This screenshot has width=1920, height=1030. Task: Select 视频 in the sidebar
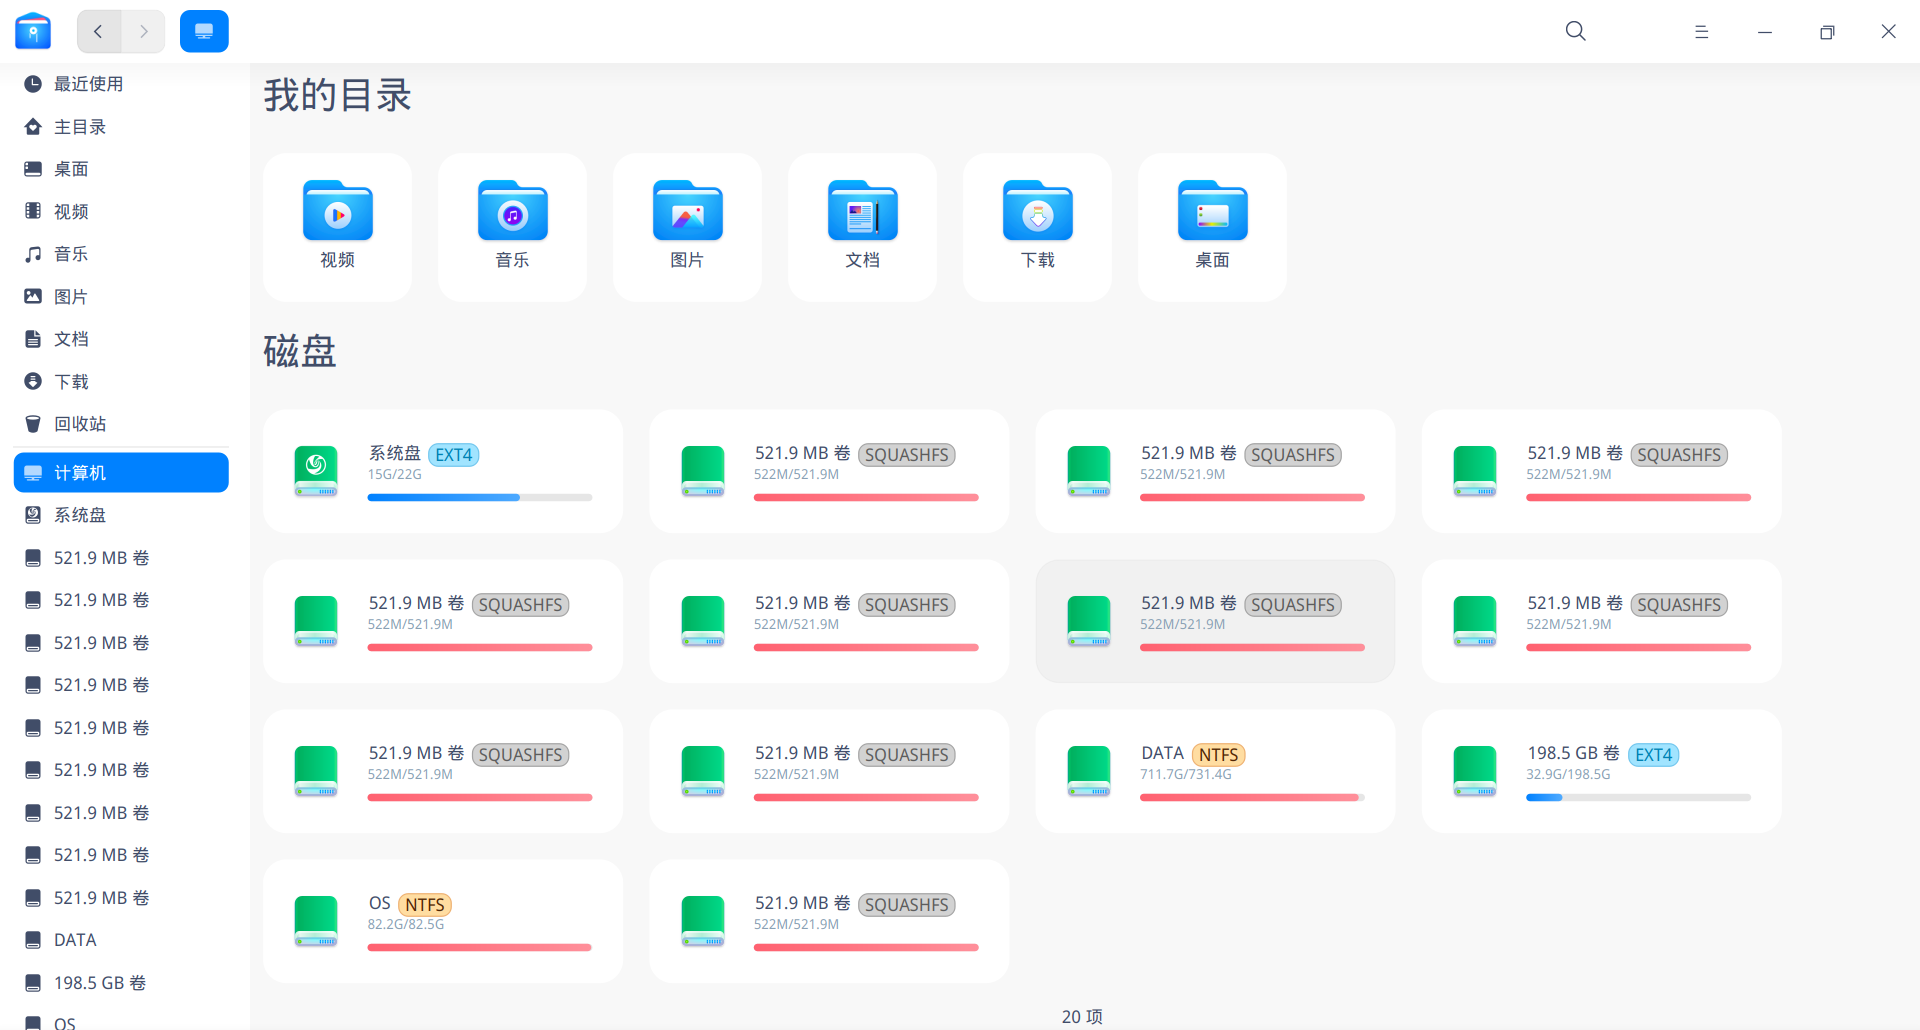point(121,212)
